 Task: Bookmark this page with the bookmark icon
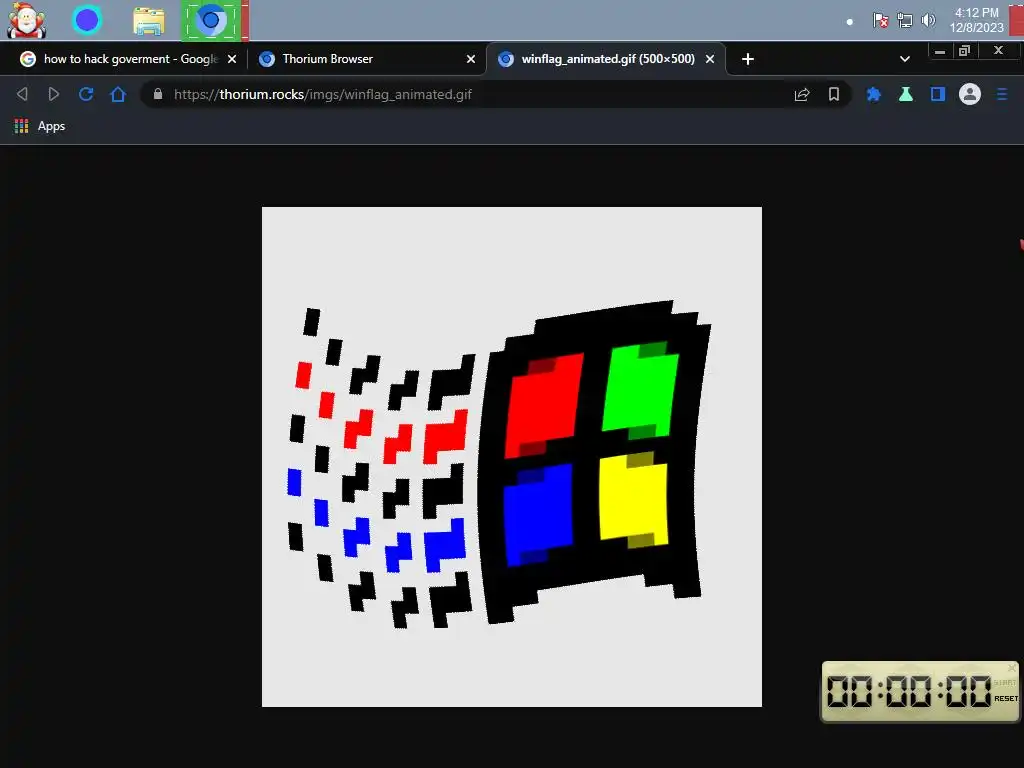coord(834,94)
